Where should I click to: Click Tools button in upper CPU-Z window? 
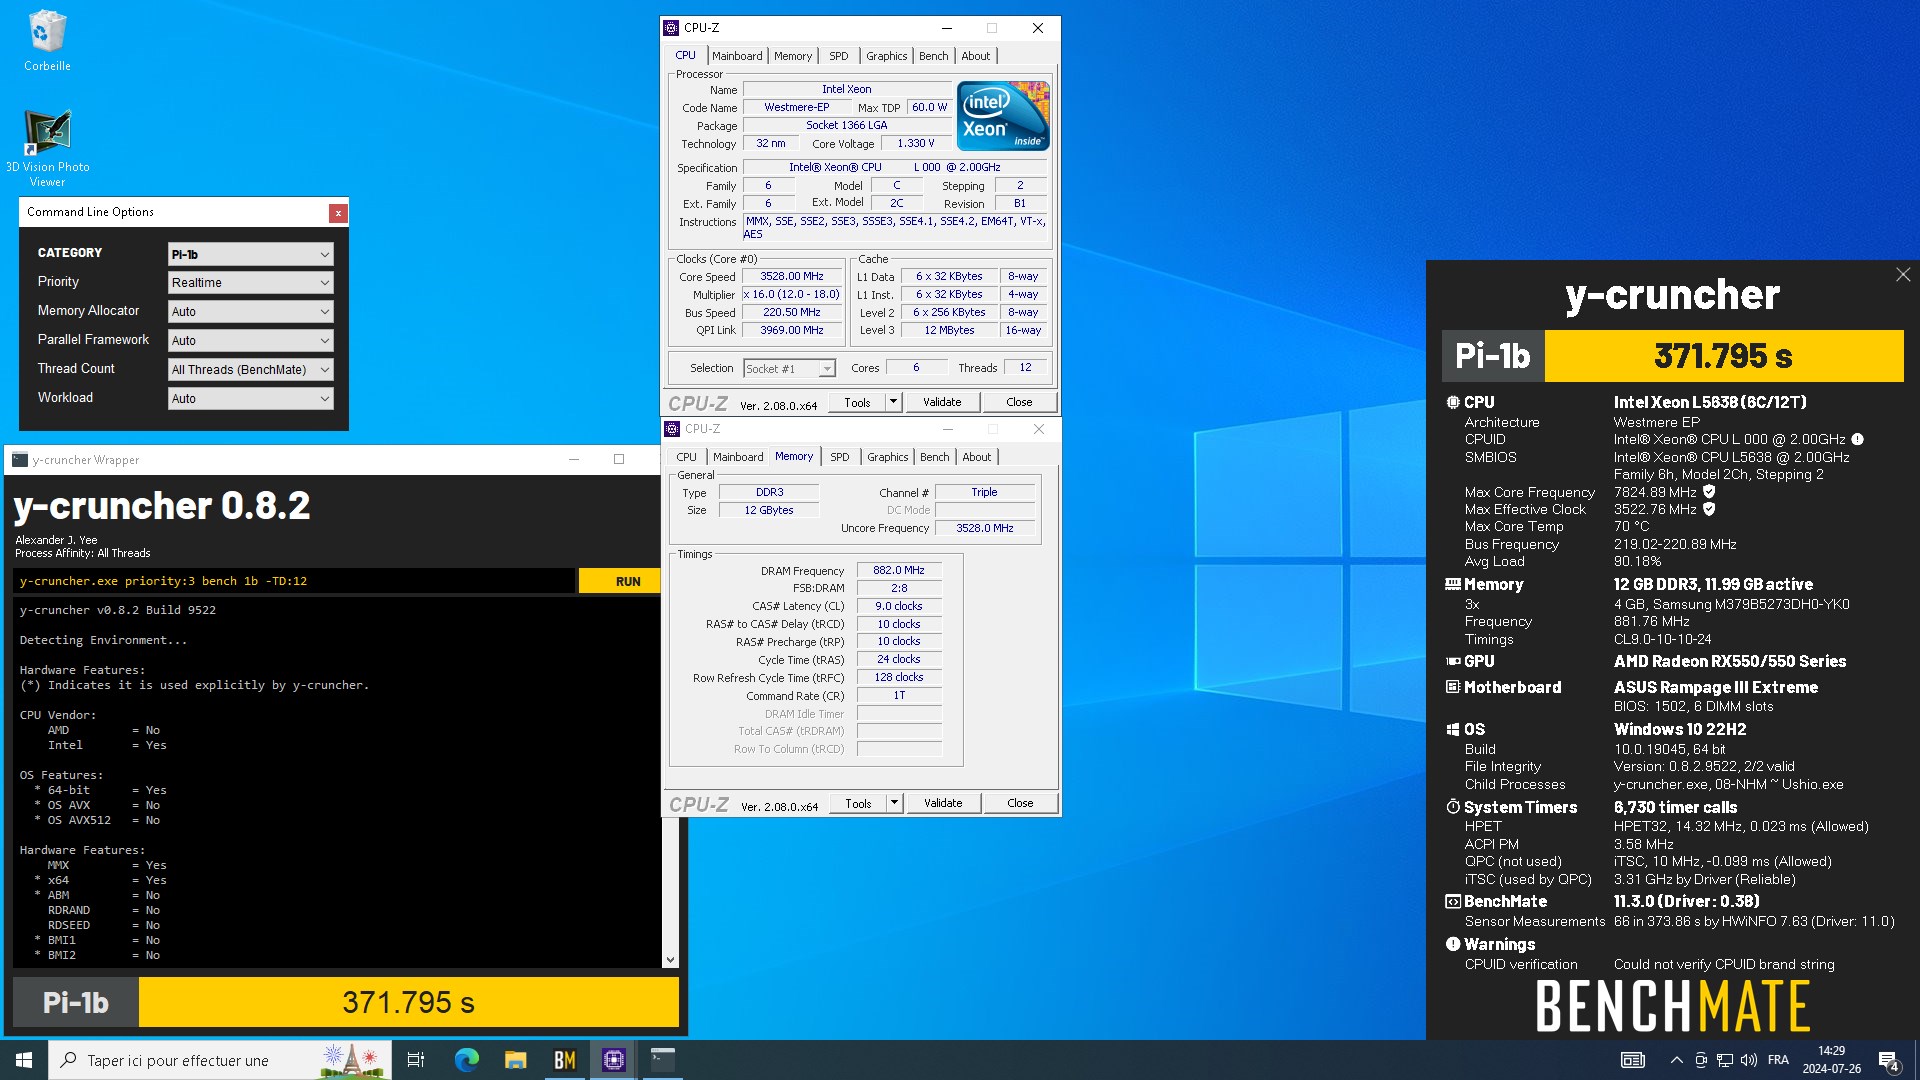(x=857, y=402)
